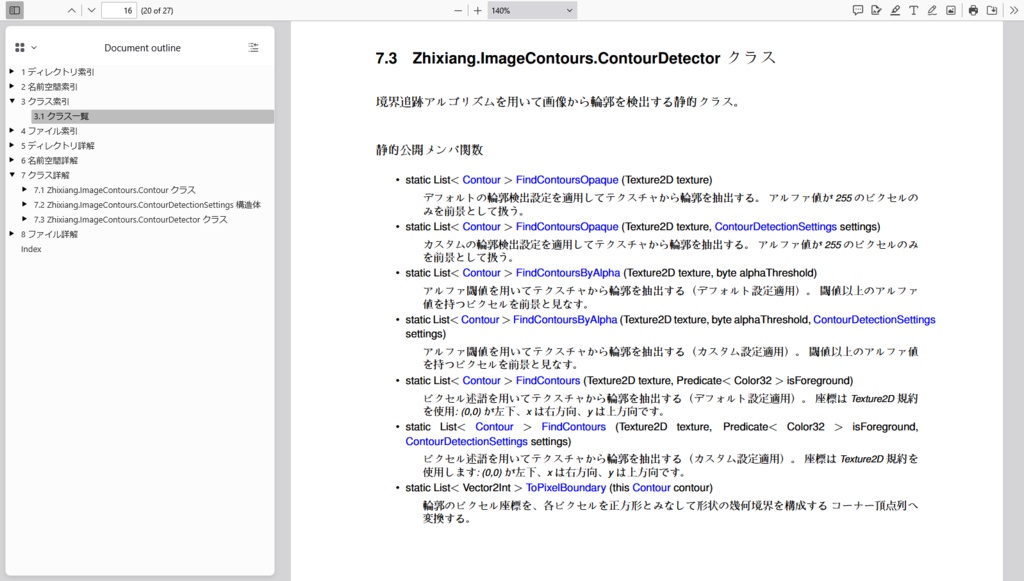This screenshot has width=1024, height=581.
Task: Open outline entry 7.3 ContourDetector クラス
Action: (x=131, y=220)
